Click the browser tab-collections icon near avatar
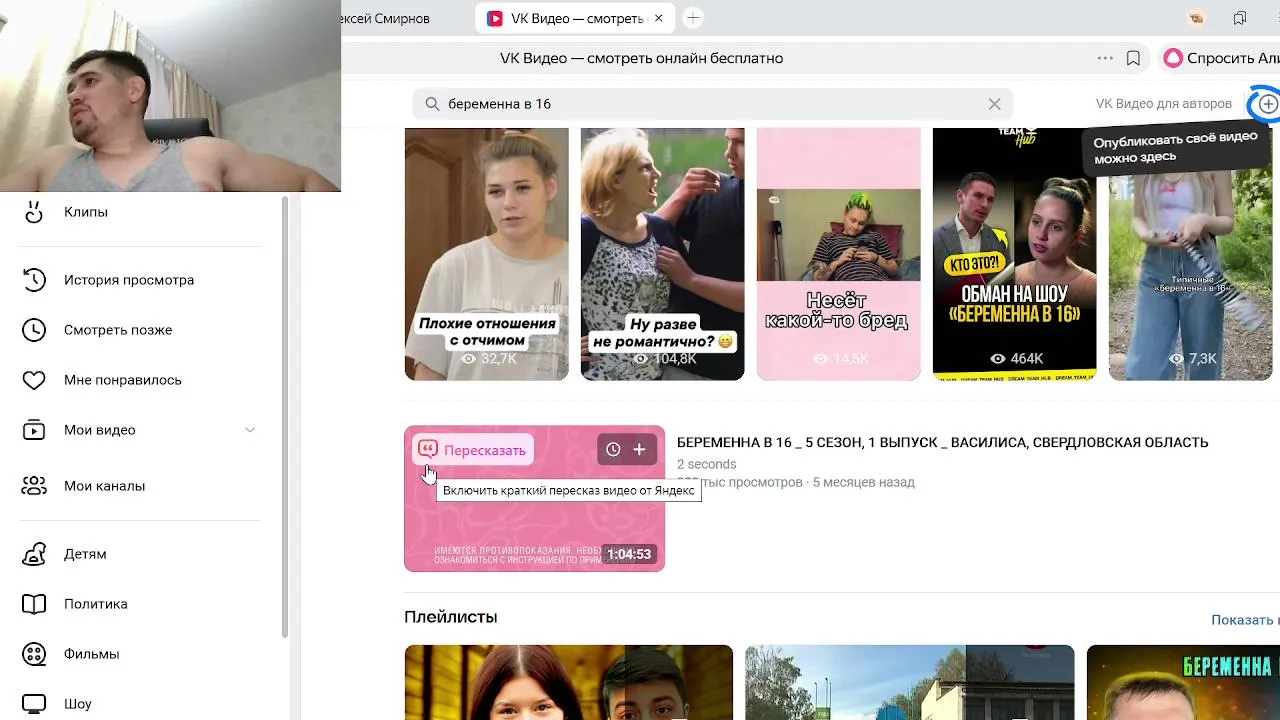Image resolution: width=1280 pixels, height=720 pixels. tap(1240, 18)
